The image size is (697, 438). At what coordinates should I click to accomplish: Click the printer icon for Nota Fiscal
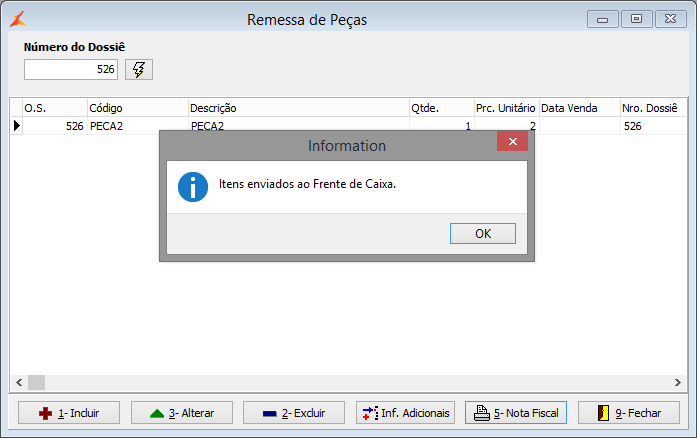pos(481,413)
